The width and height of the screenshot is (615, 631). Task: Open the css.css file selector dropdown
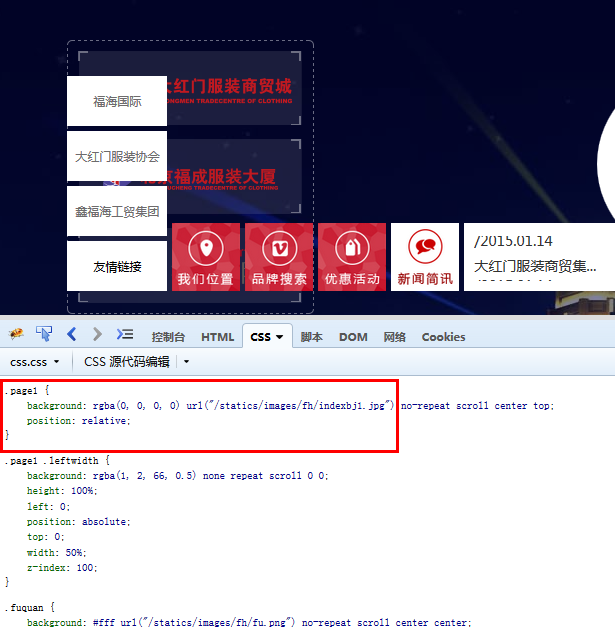click(35, 362)
